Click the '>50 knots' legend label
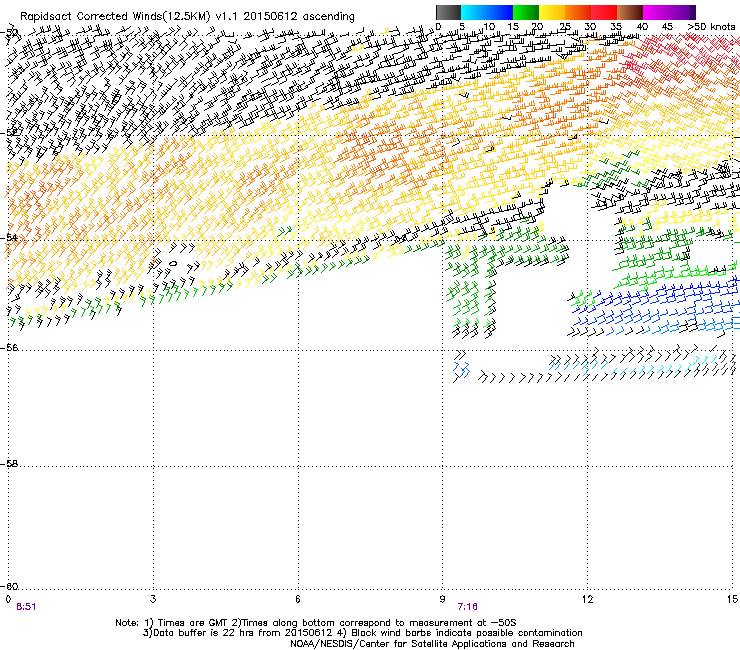 (711, 27)
